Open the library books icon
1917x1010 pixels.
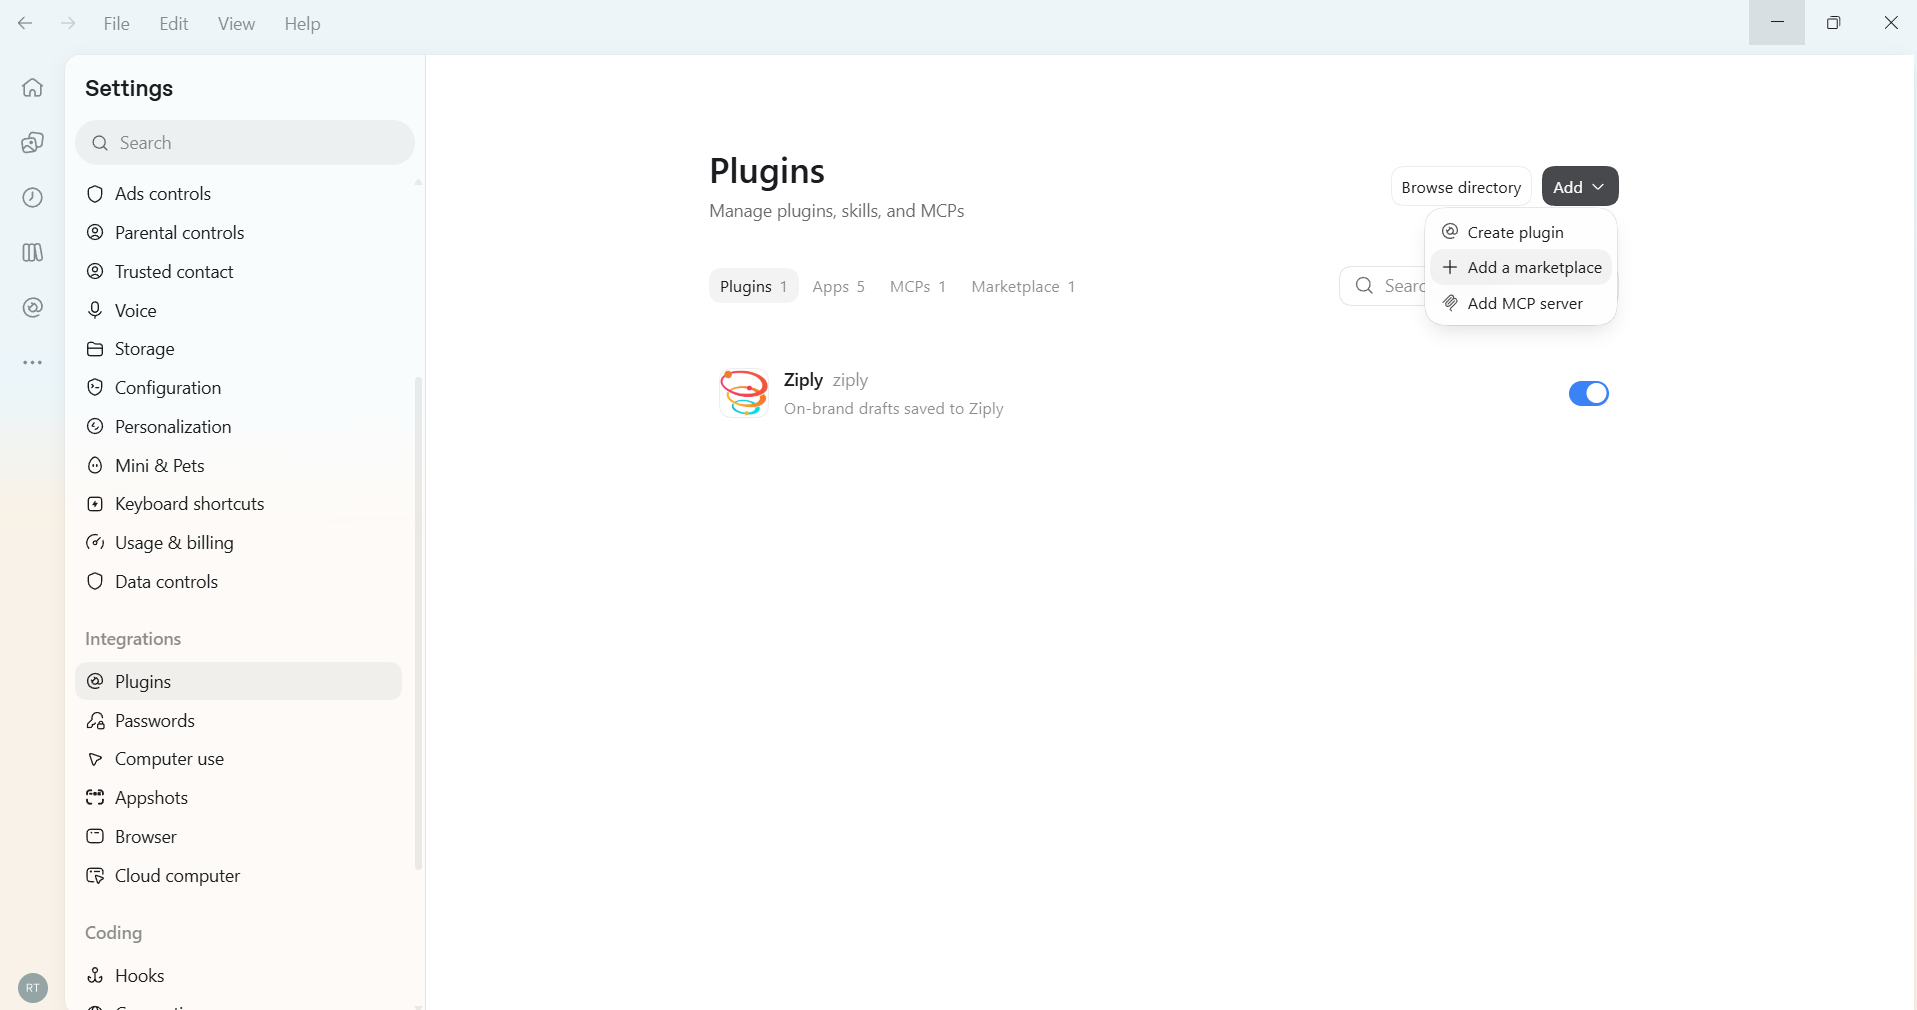(33, 252)
